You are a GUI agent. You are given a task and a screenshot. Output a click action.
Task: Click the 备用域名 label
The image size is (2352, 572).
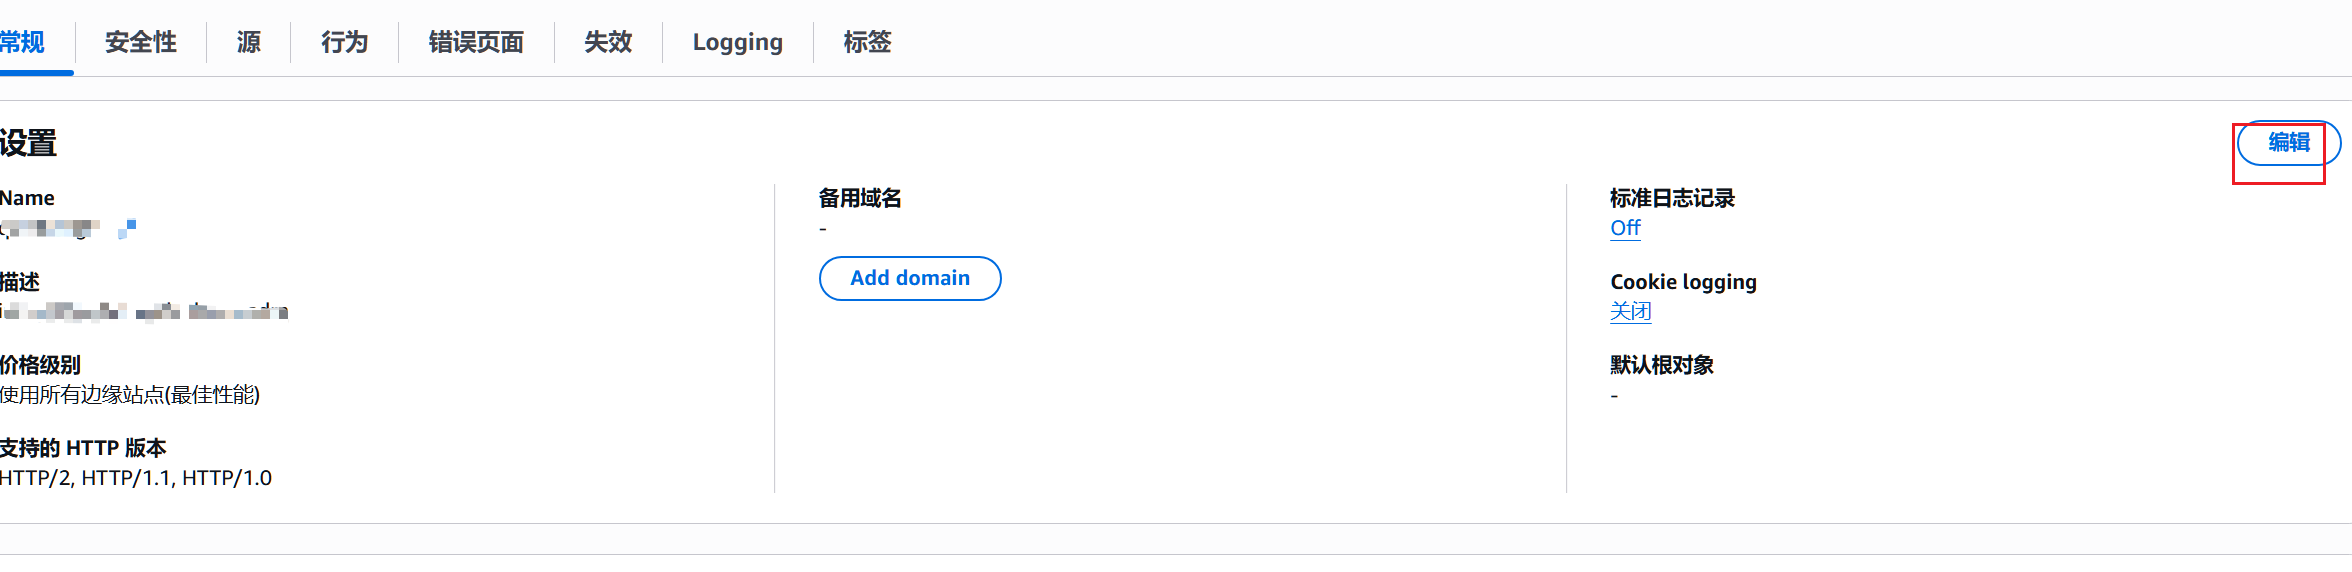(x=860, y=198)
